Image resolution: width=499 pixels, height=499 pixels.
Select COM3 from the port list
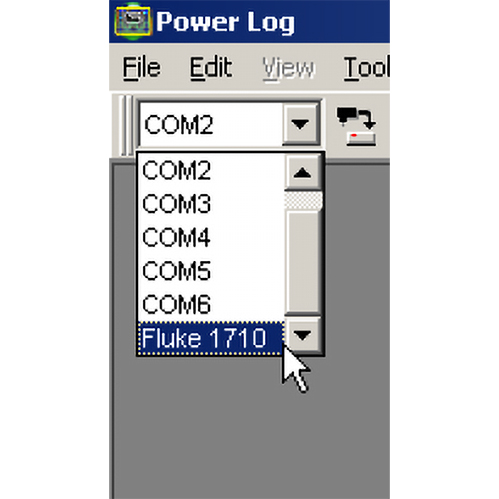211,204
